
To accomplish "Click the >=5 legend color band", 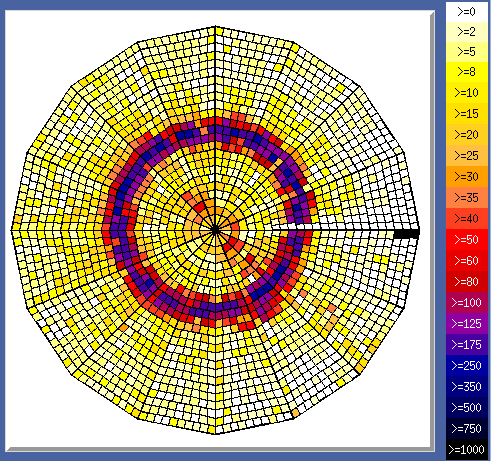I will pos(467,52).
